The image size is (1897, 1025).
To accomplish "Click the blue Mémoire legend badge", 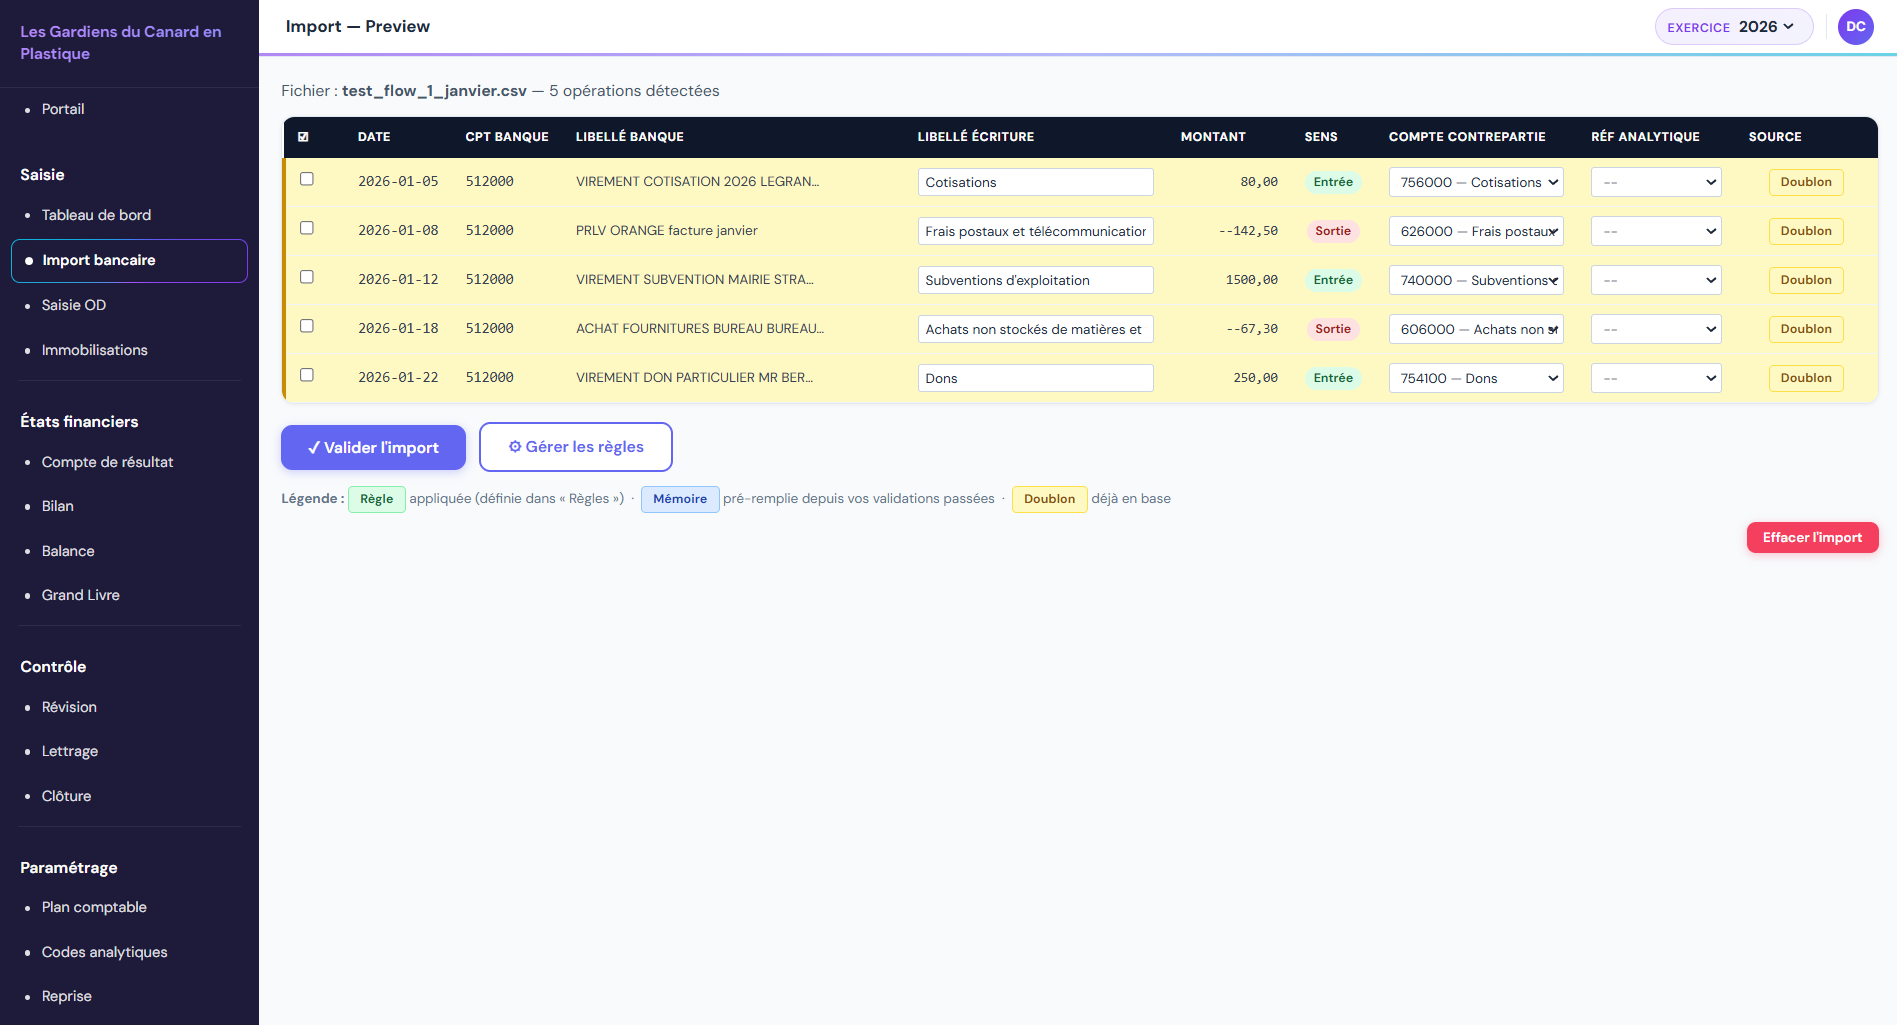I will (x=679, y=499).
